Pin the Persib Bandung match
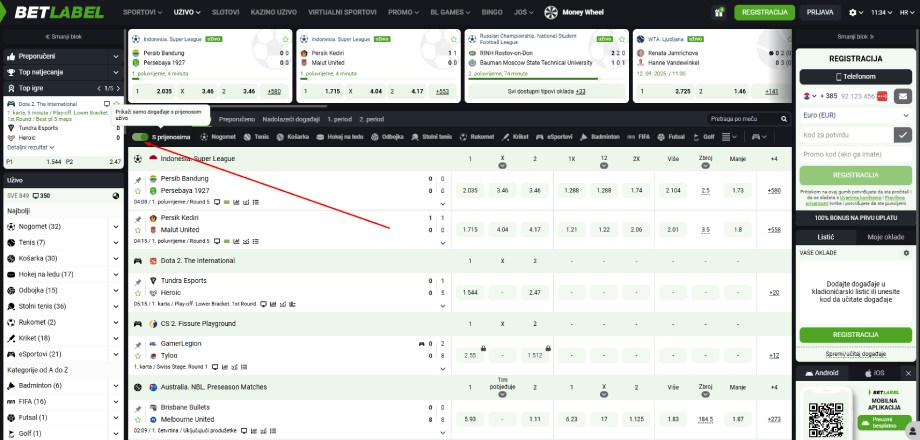The image size is (920, 440). (x=138, y=180)
